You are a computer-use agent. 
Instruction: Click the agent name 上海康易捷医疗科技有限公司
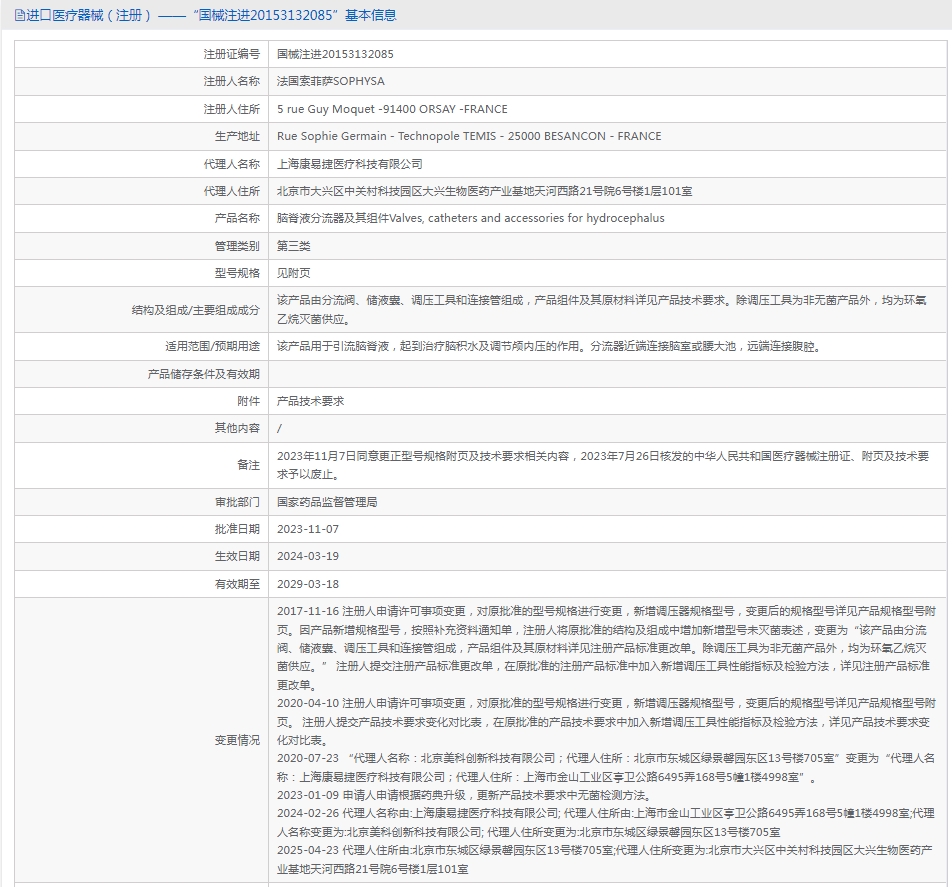[x=350, y=164]
